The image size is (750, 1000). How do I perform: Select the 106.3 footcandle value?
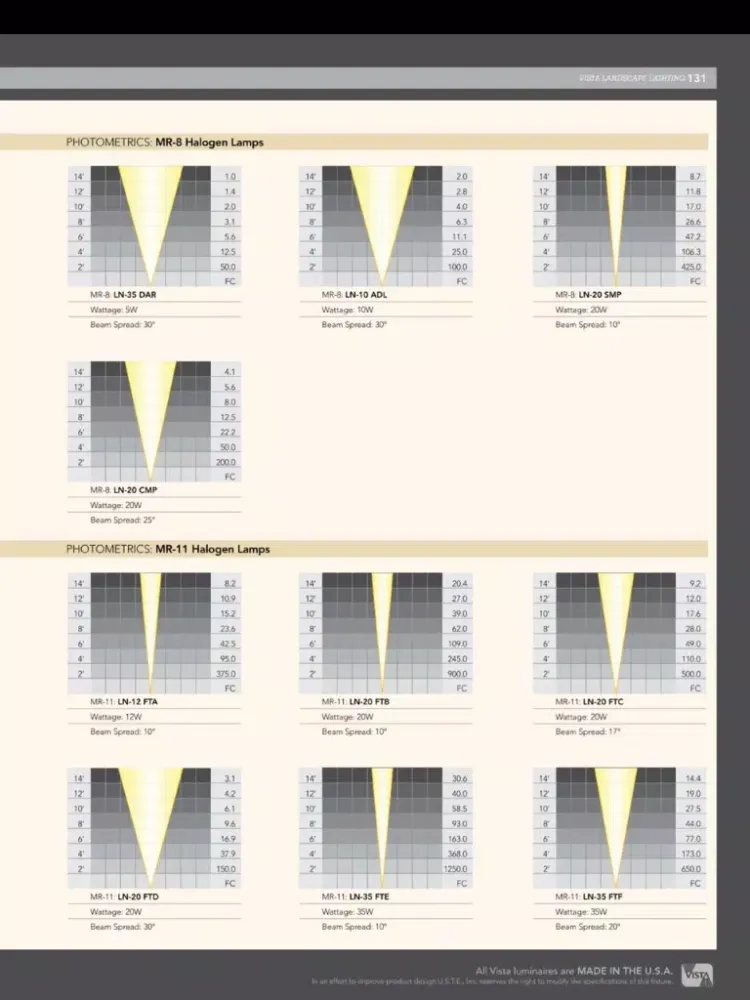[691, 252]
